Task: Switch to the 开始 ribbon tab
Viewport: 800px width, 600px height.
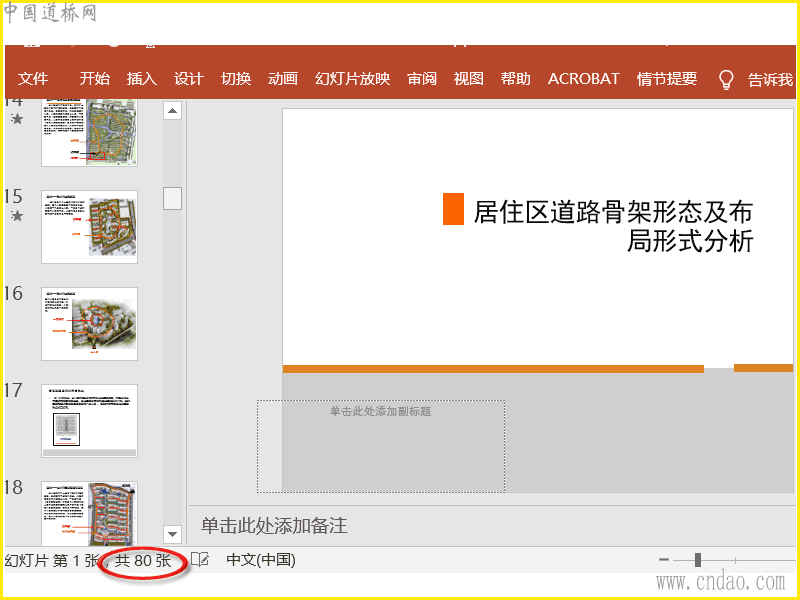Action: (x=94, y=79)
